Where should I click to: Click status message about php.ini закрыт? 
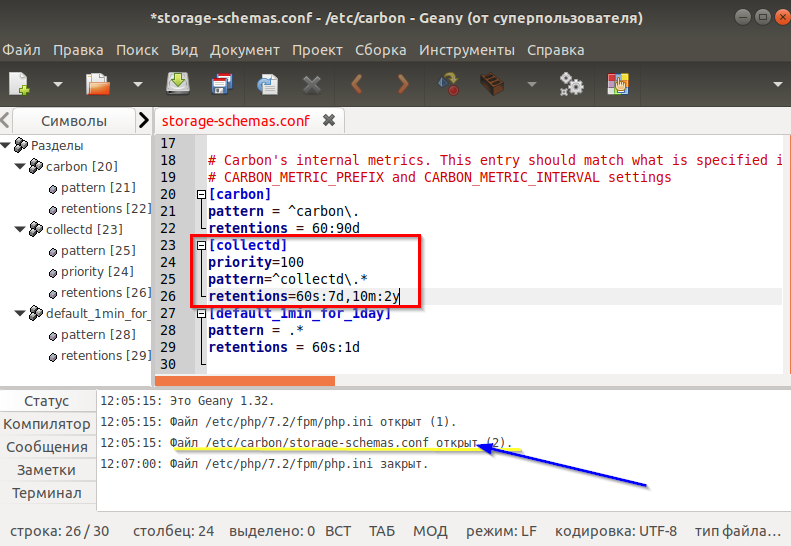(264, 464)
